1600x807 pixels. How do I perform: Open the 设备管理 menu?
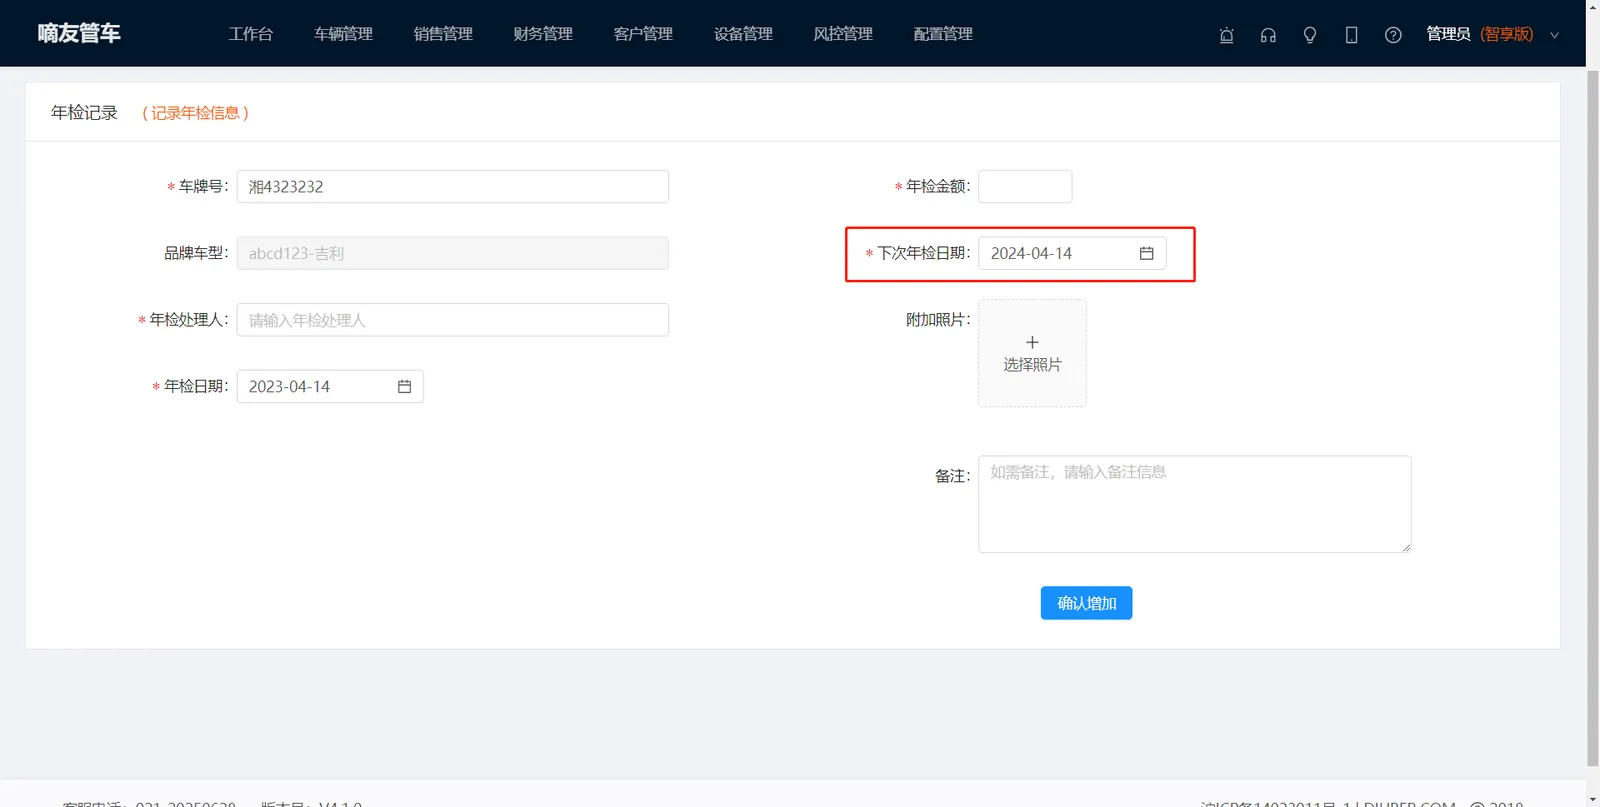point(744,34)
